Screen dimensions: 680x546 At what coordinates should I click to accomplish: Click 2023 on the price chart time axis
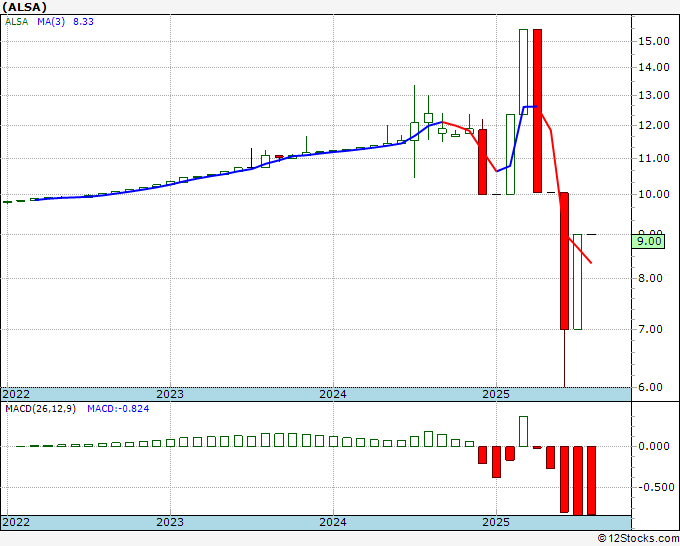(170, 394)
